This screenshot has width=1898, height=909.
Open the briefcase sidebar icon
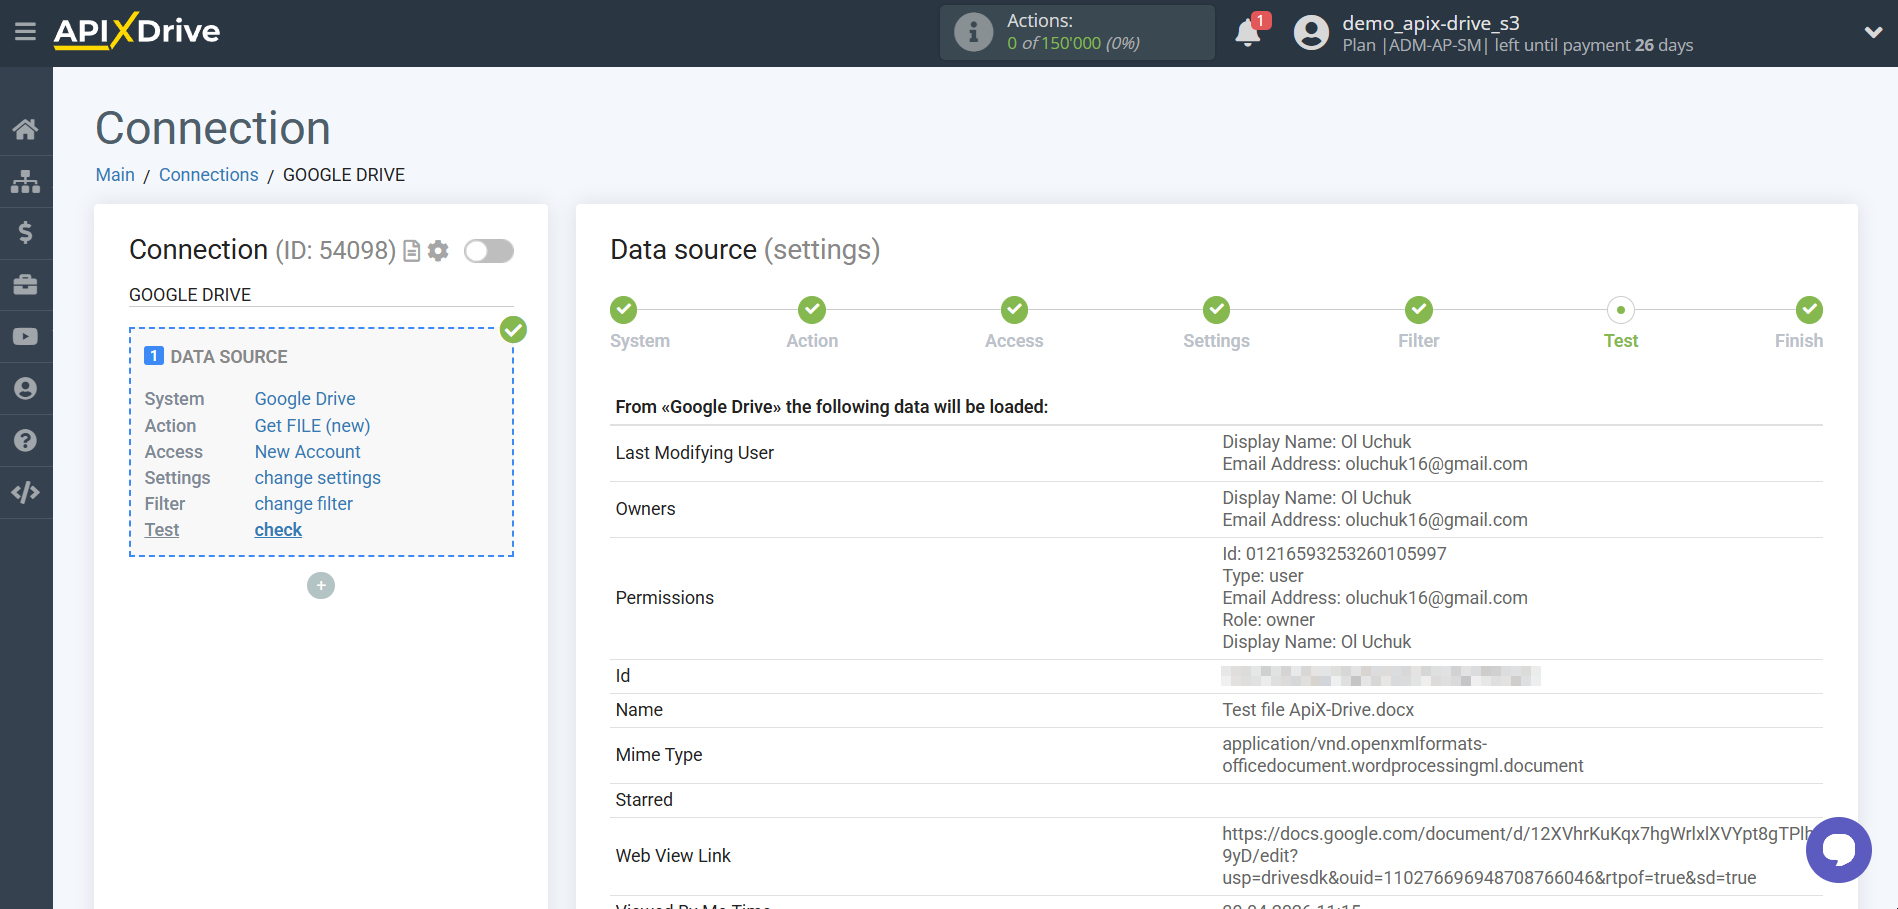[x=26, y=285]
